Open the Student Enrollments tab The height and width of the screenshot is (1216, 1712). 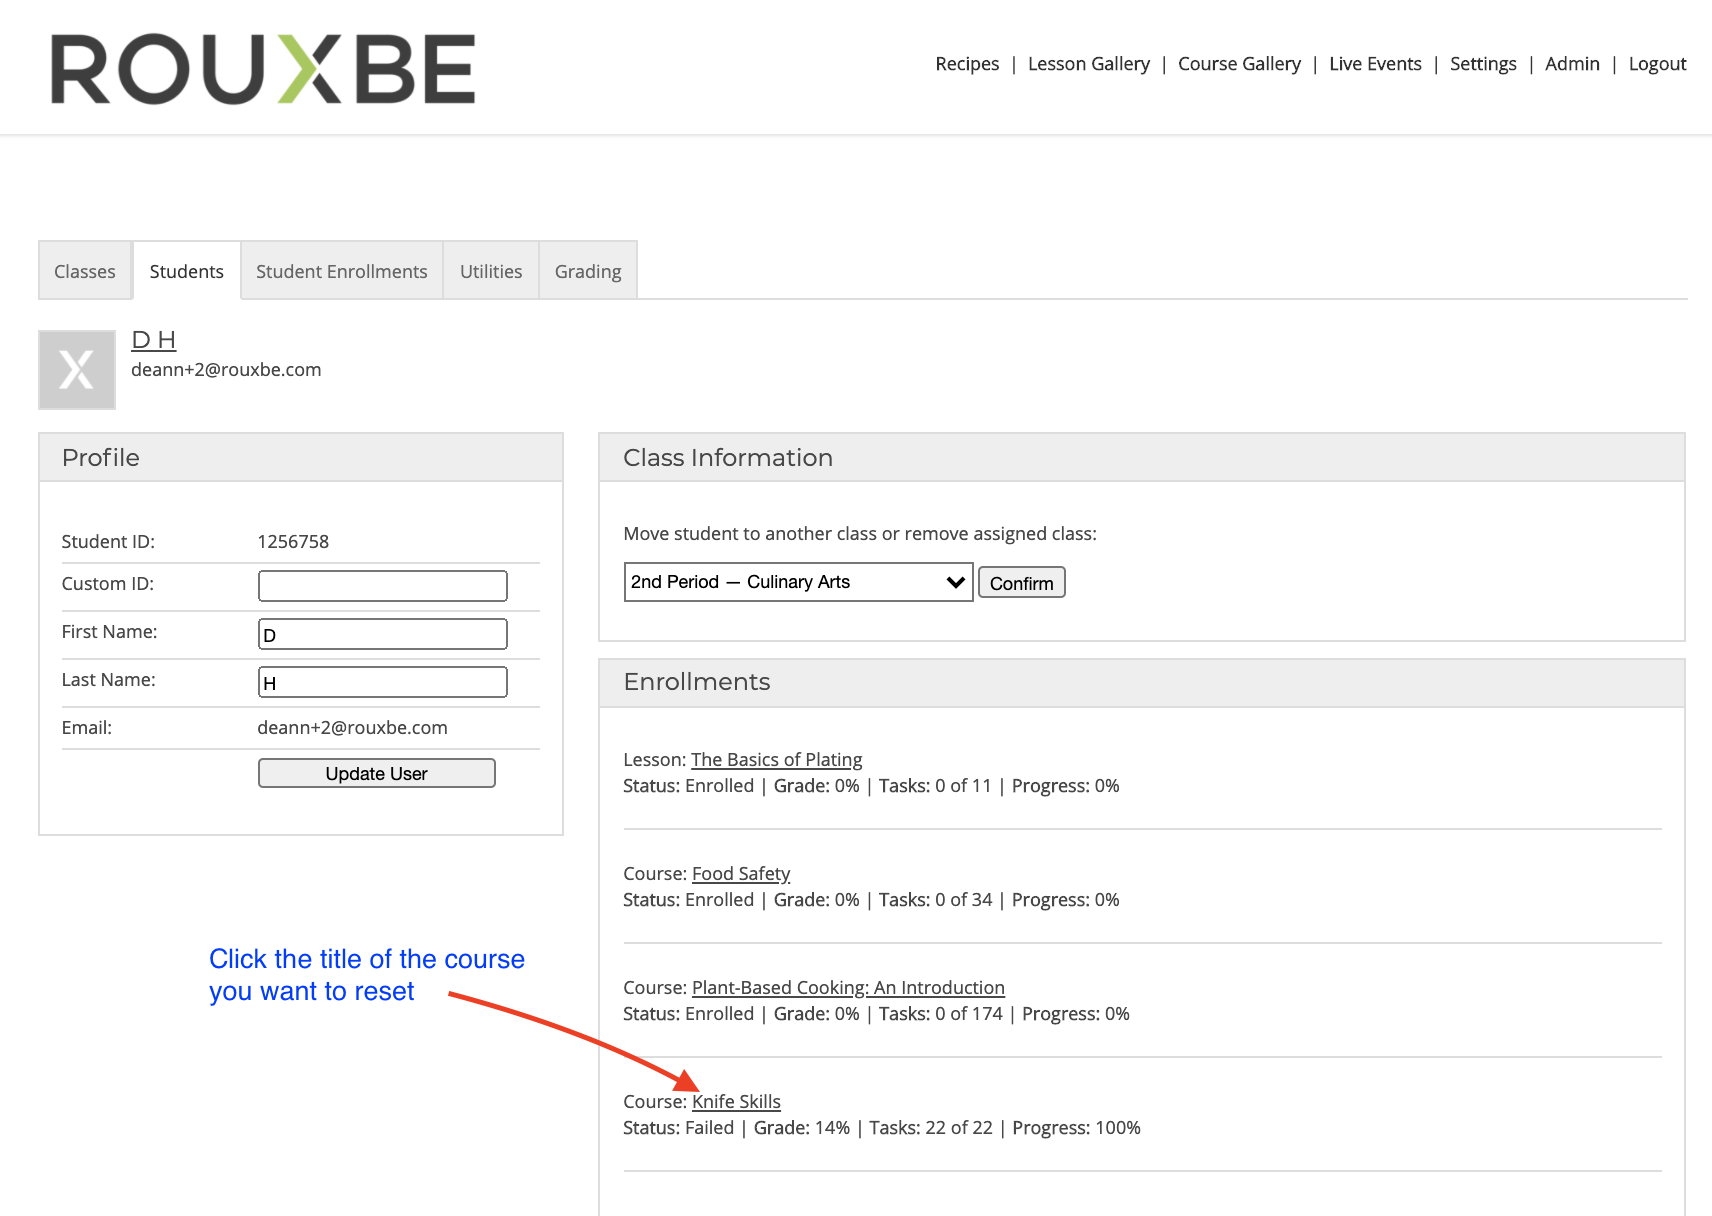point(342,271)
